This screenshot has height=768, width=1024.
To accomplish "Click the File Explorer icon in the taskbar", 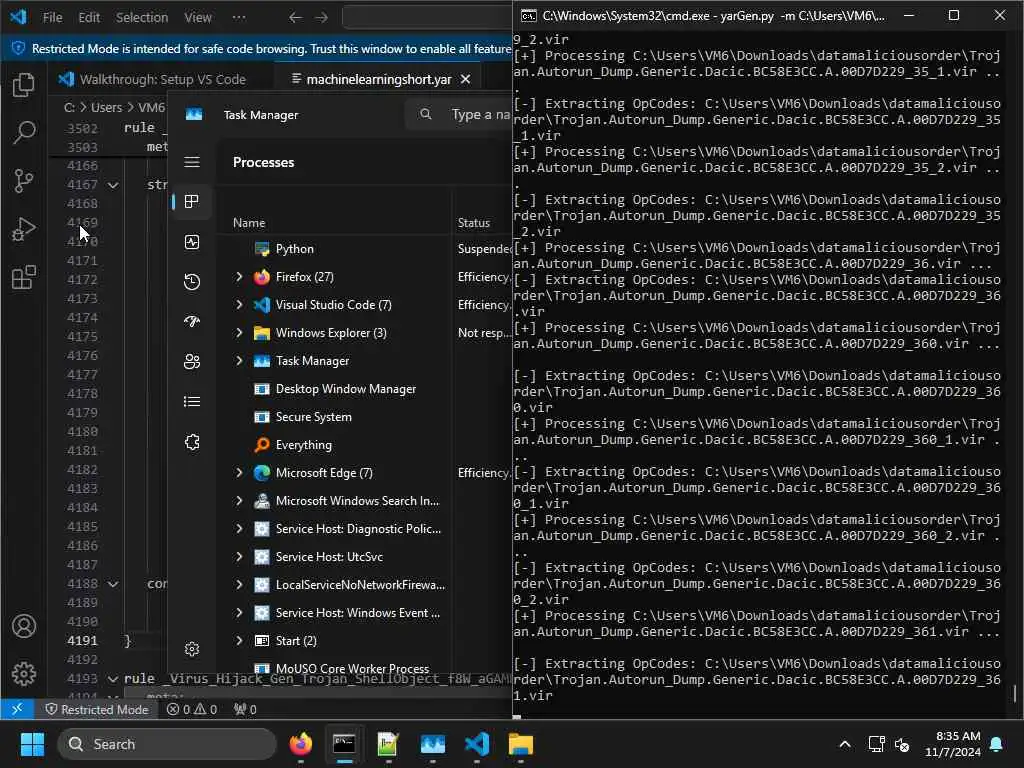I will click(520, 744).
